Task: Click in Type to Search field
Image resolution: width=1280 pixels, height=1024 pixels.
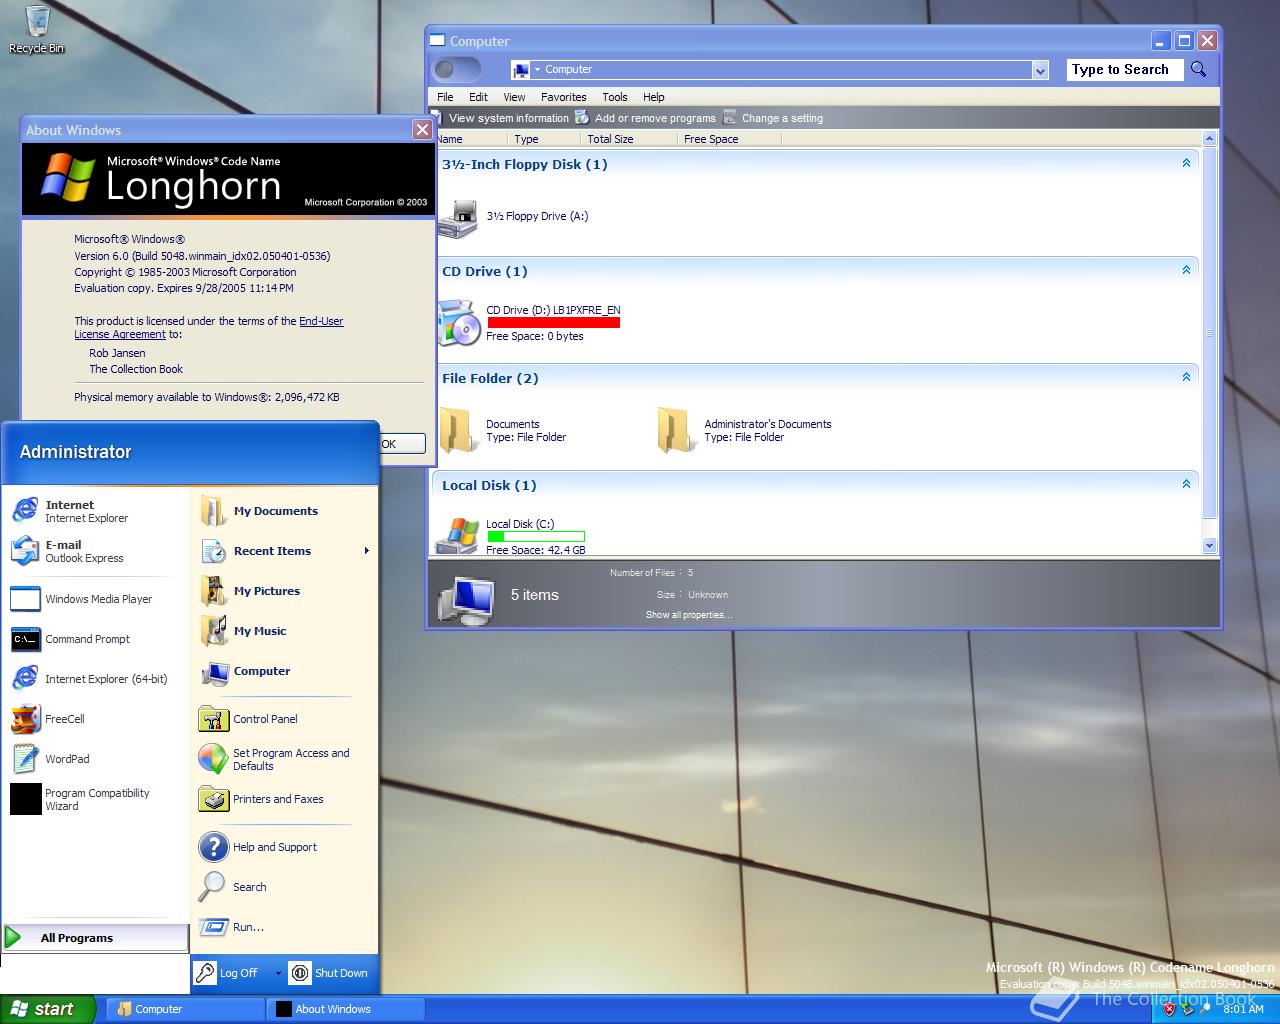Action: [x=1125, y=69]
